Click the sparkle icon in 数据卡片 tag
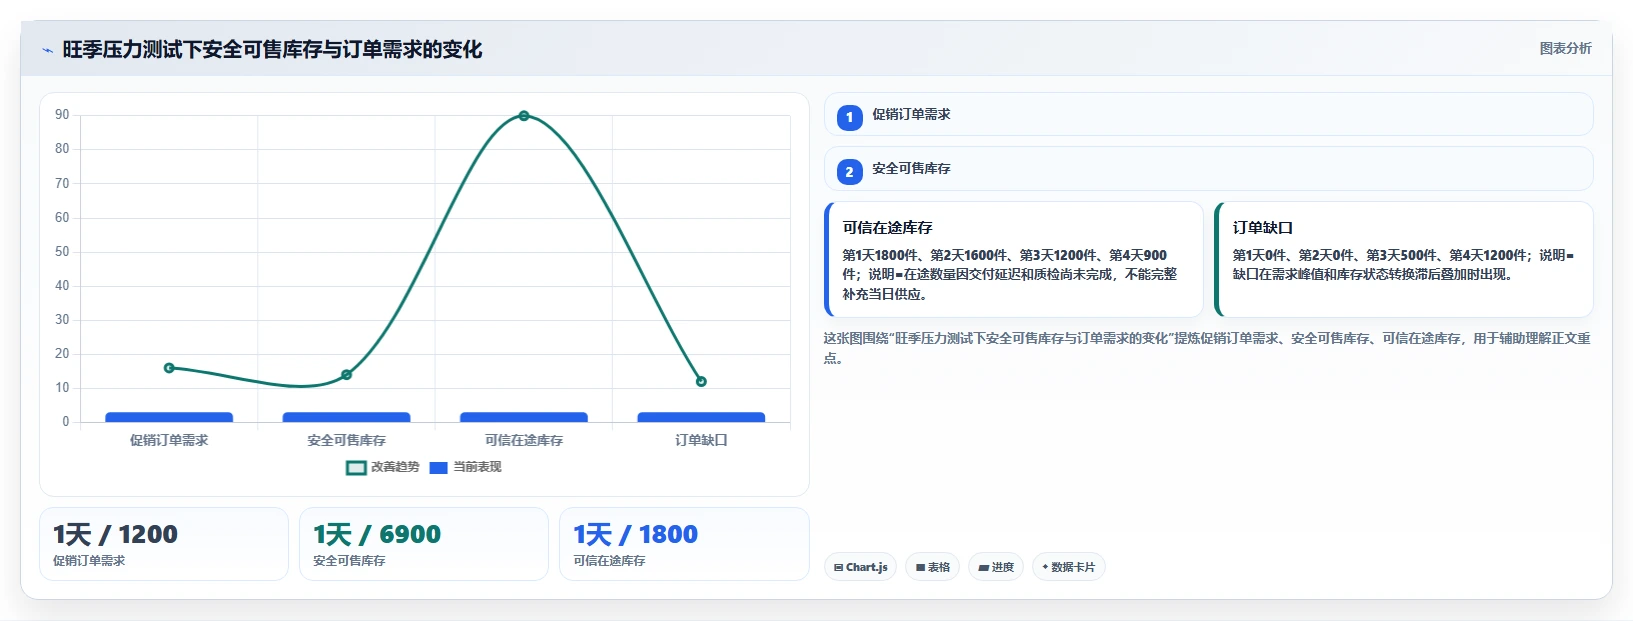 point(1045,567)
